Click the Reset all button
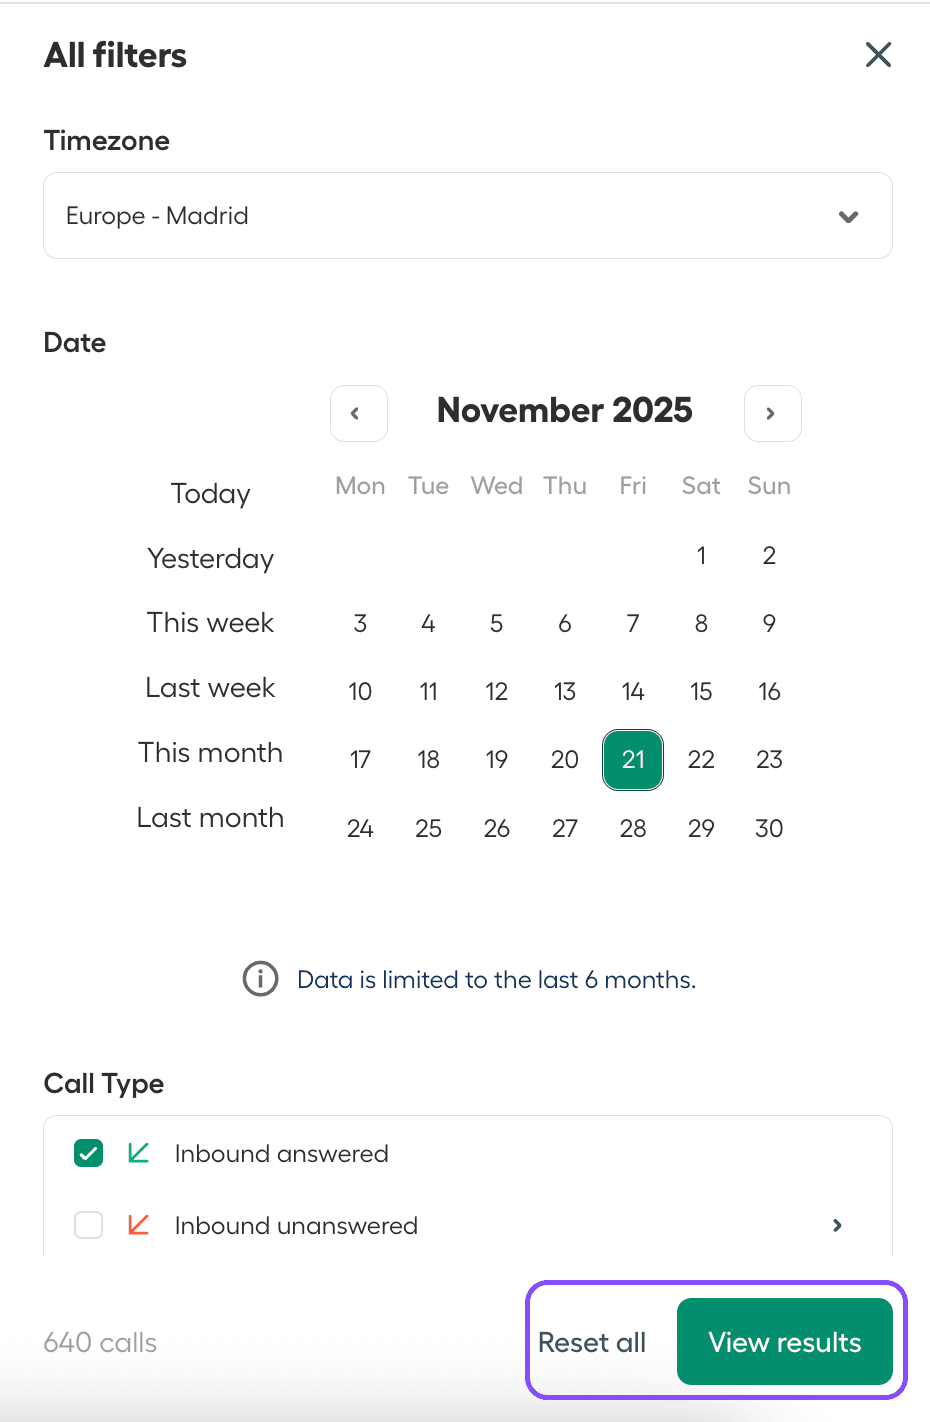The image size is (930, 1422). pyautogui.click(x=592, y=1342)
